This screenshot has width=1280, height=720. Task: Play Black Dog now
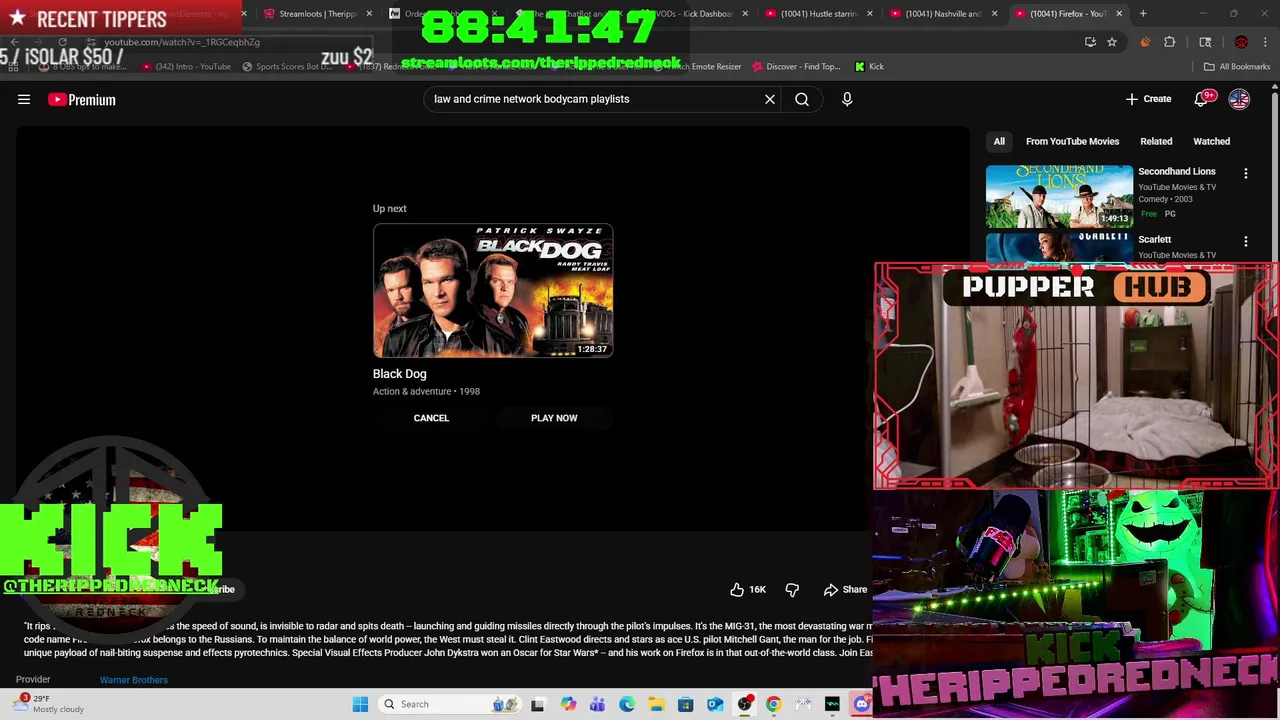click(x=554, y=418)
